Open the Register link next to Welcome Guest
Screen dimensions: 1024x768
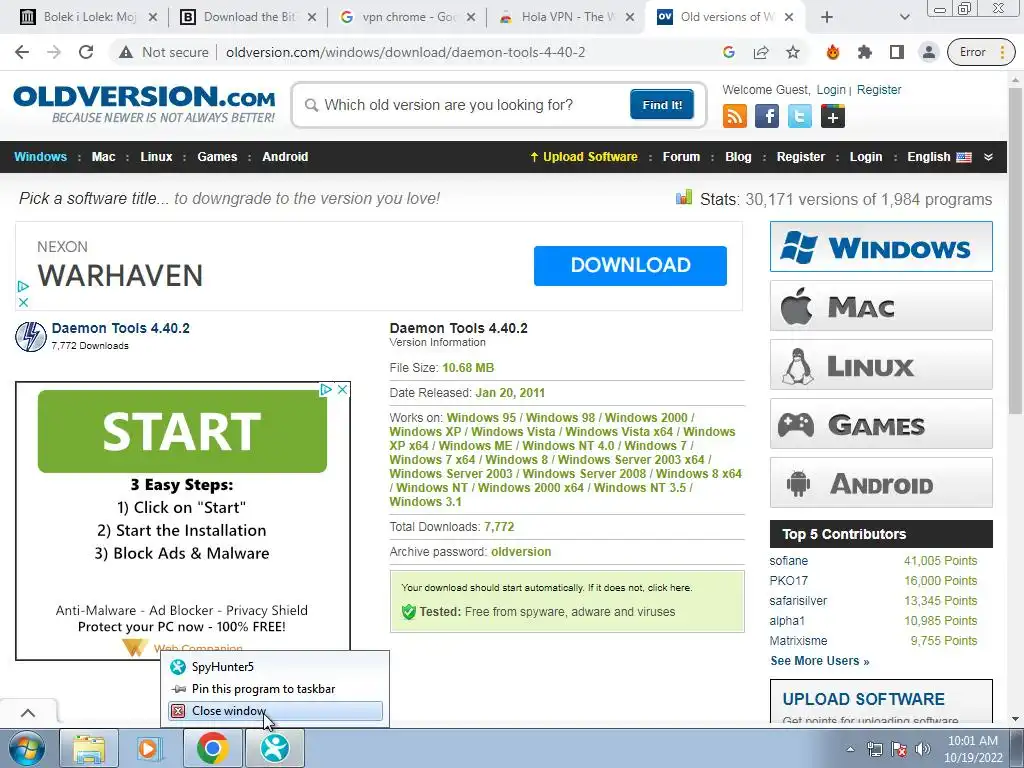point(878,89)
